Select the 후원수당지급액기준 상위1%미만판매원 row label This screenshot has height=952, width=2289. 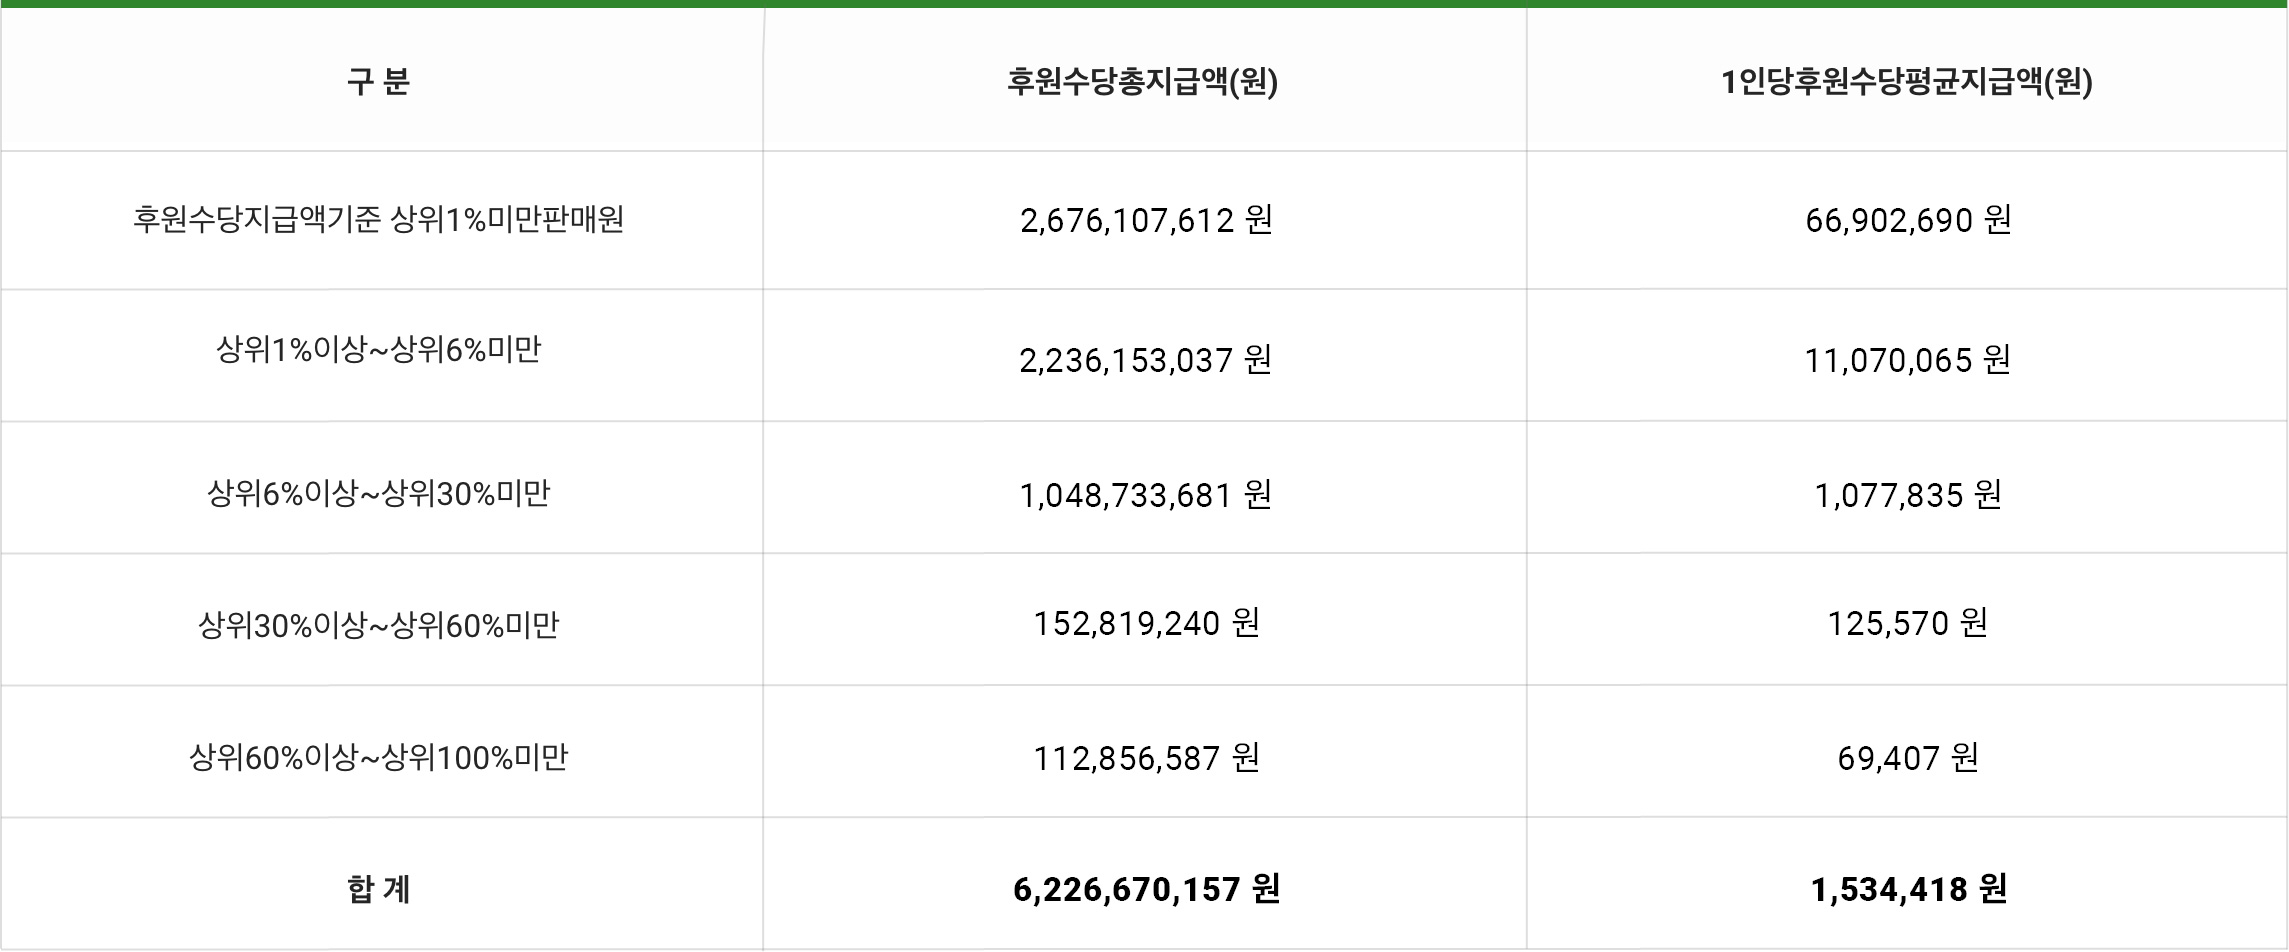pos(378,219)
